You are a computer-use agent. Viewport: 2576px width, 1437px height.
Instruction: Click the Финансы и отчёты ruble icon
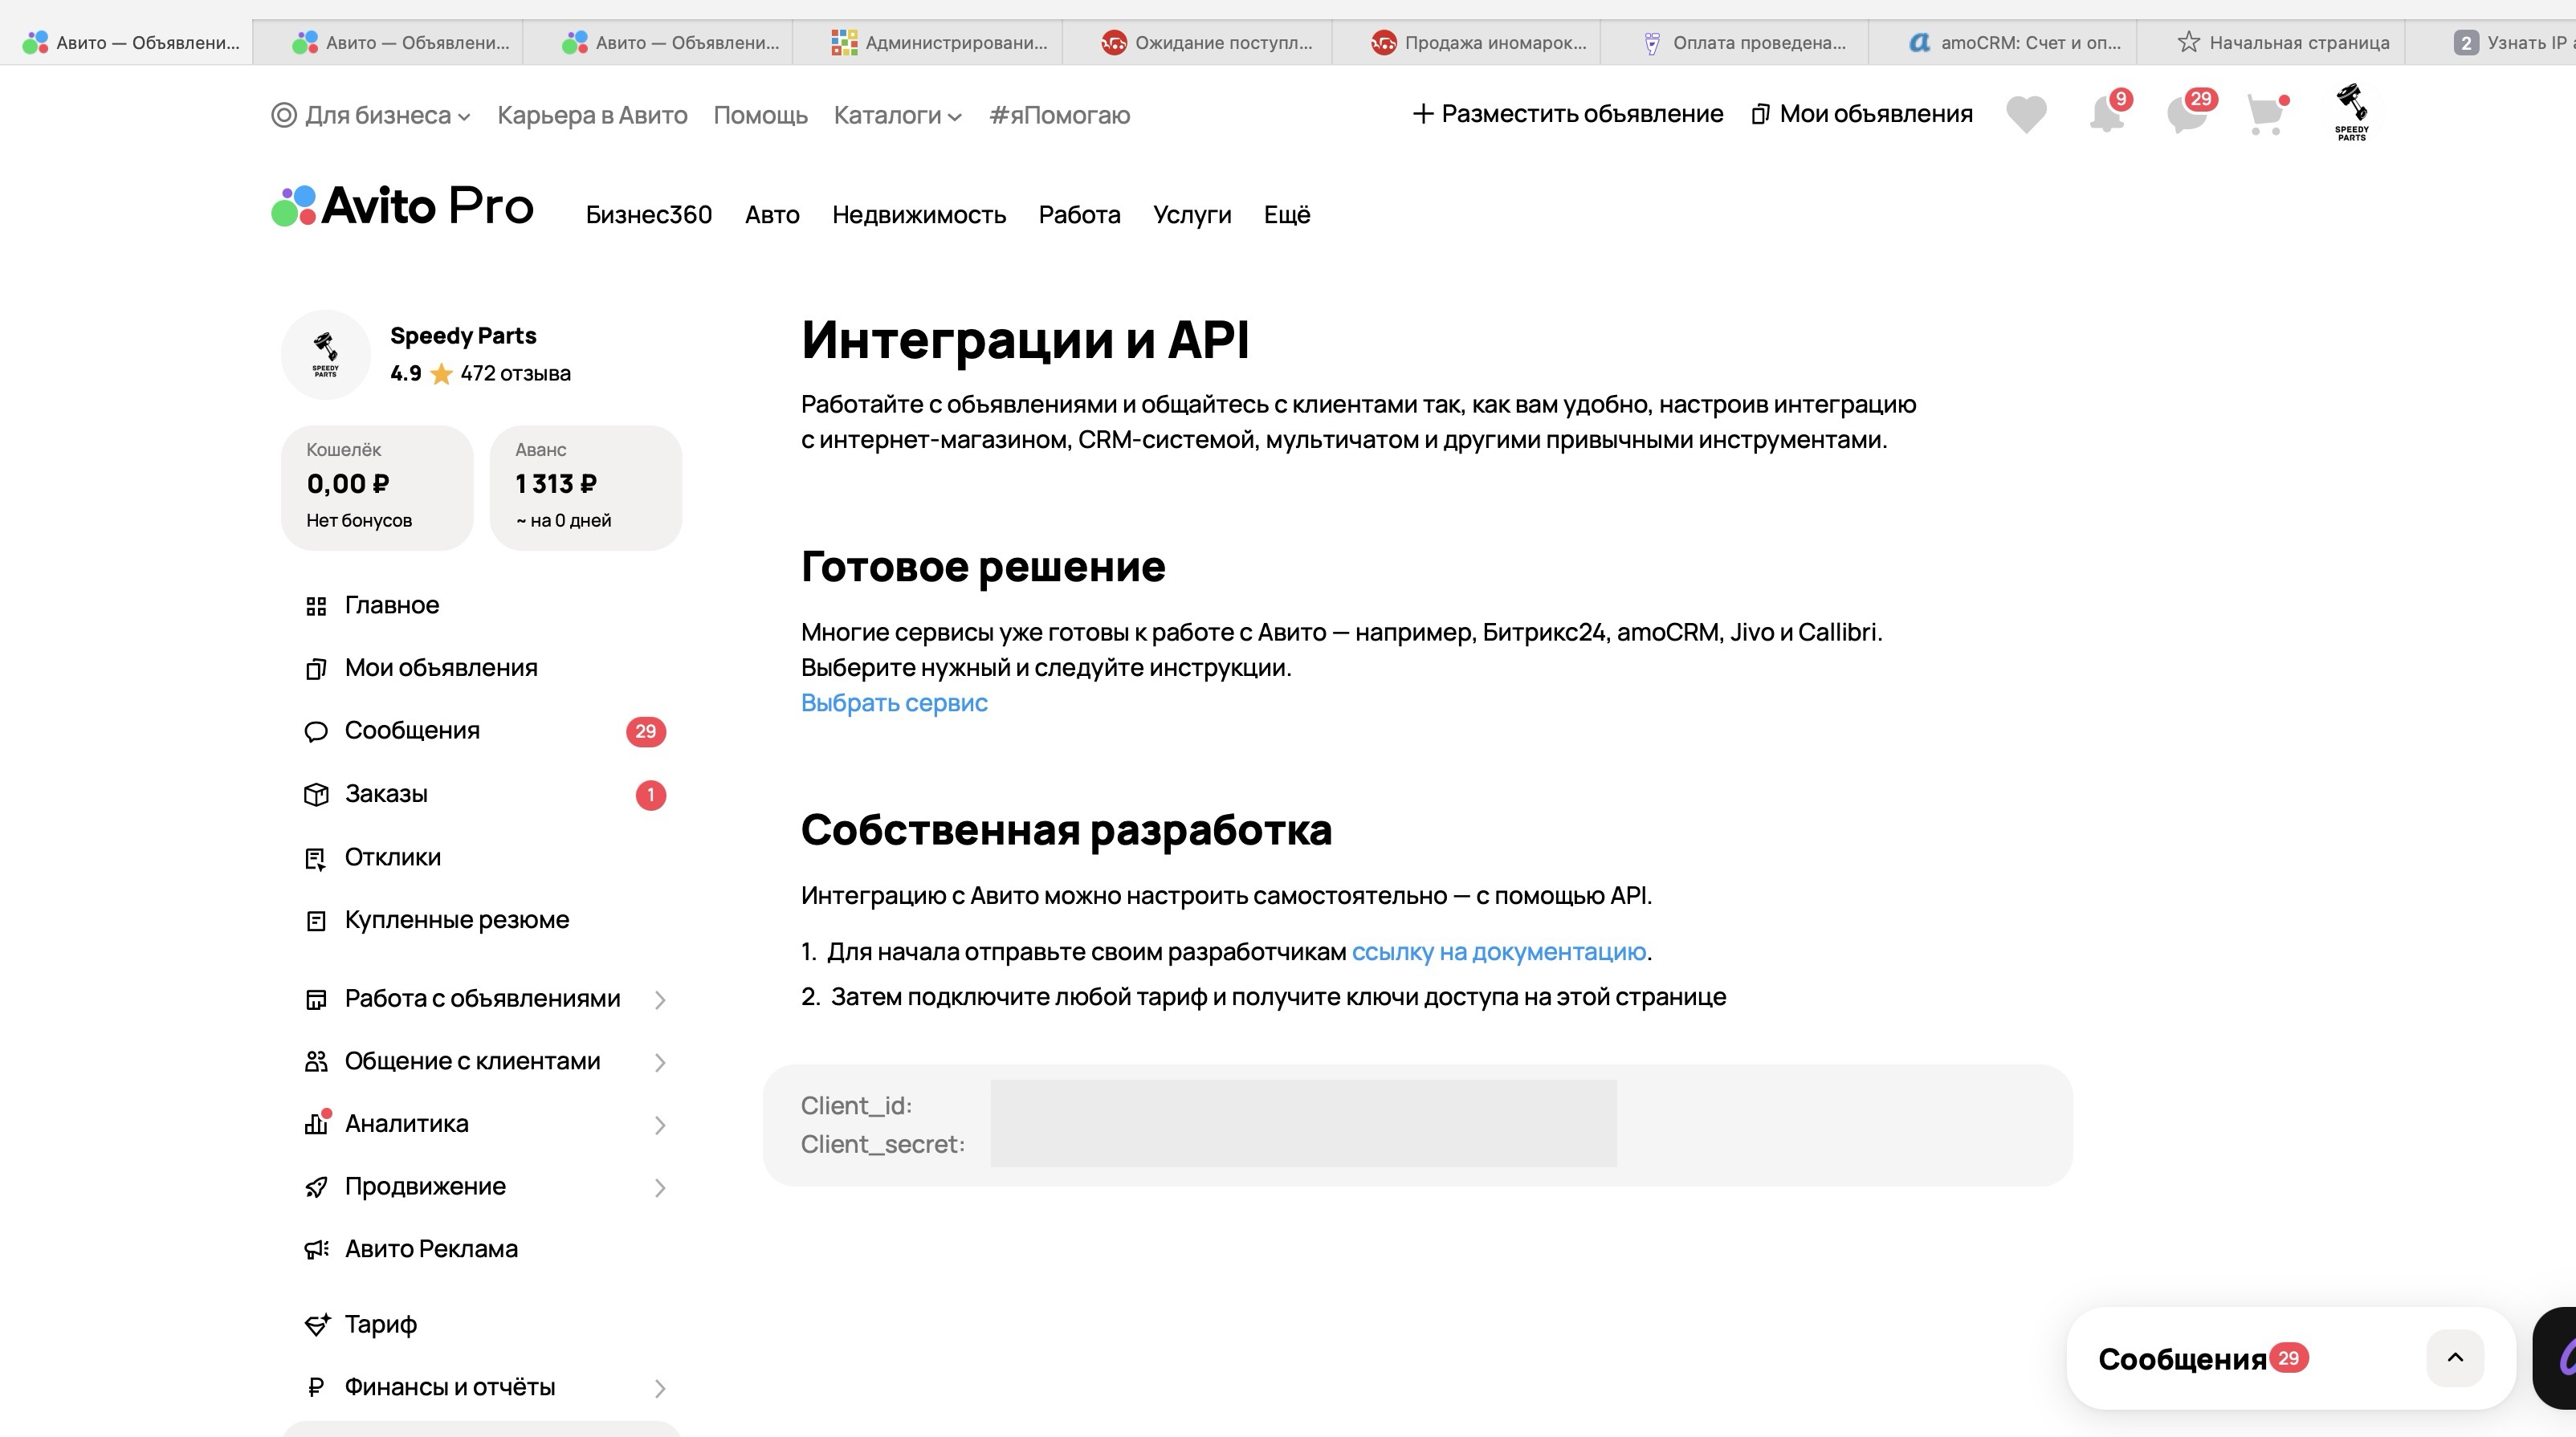coord(316,1387)
